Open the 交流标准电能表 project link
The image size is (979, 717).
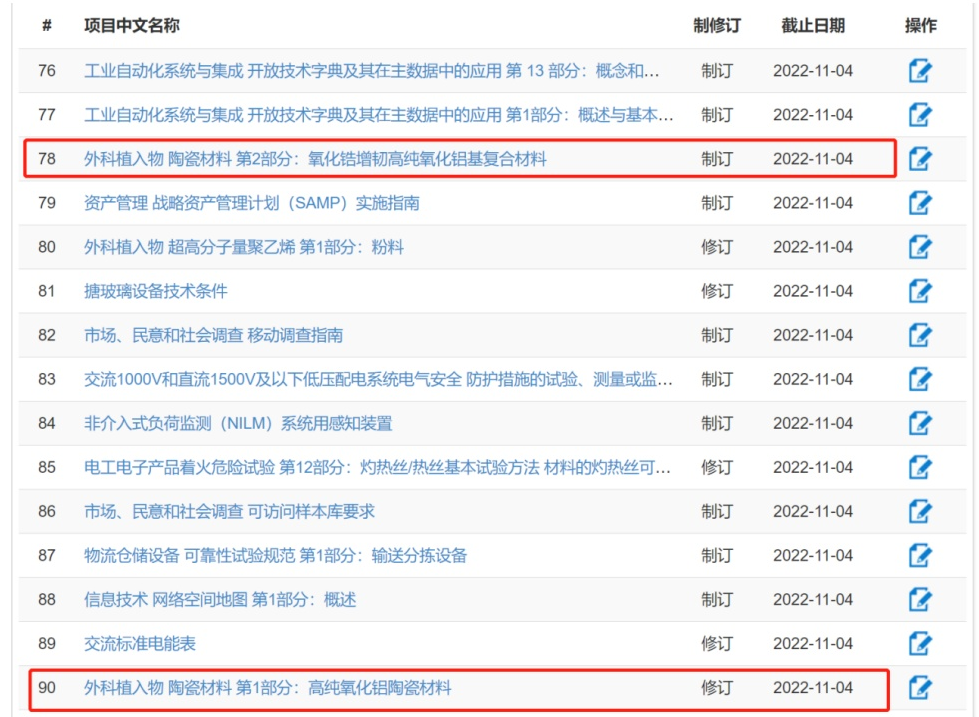[139, 644]
